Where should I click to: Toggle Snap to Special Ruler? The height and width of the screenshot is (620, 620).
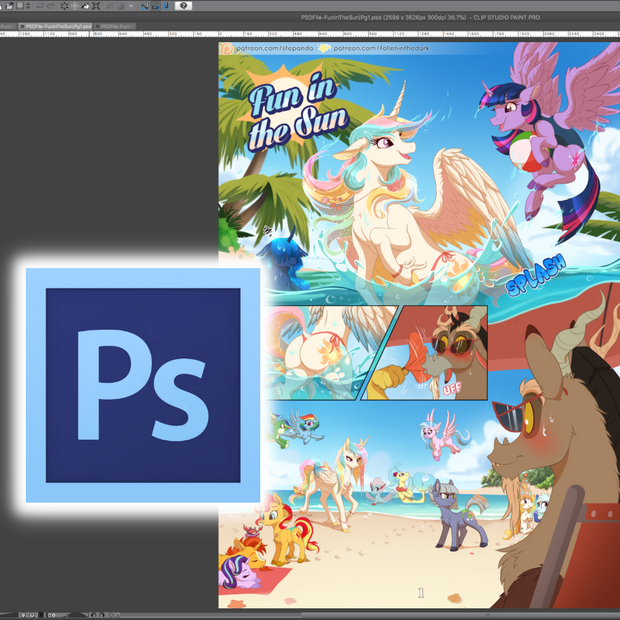155,6
